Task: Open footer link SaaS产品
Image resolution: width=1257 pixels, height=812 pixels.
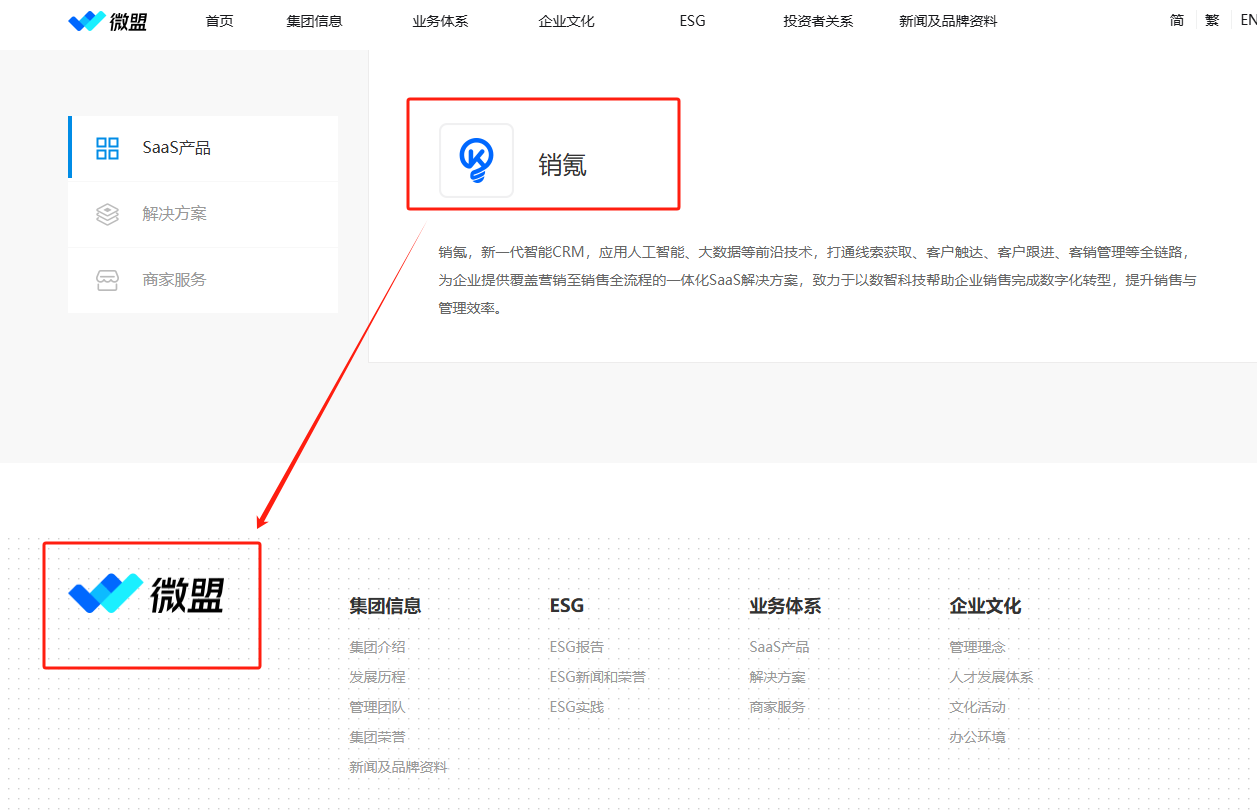Action: (x=779, y=647)
